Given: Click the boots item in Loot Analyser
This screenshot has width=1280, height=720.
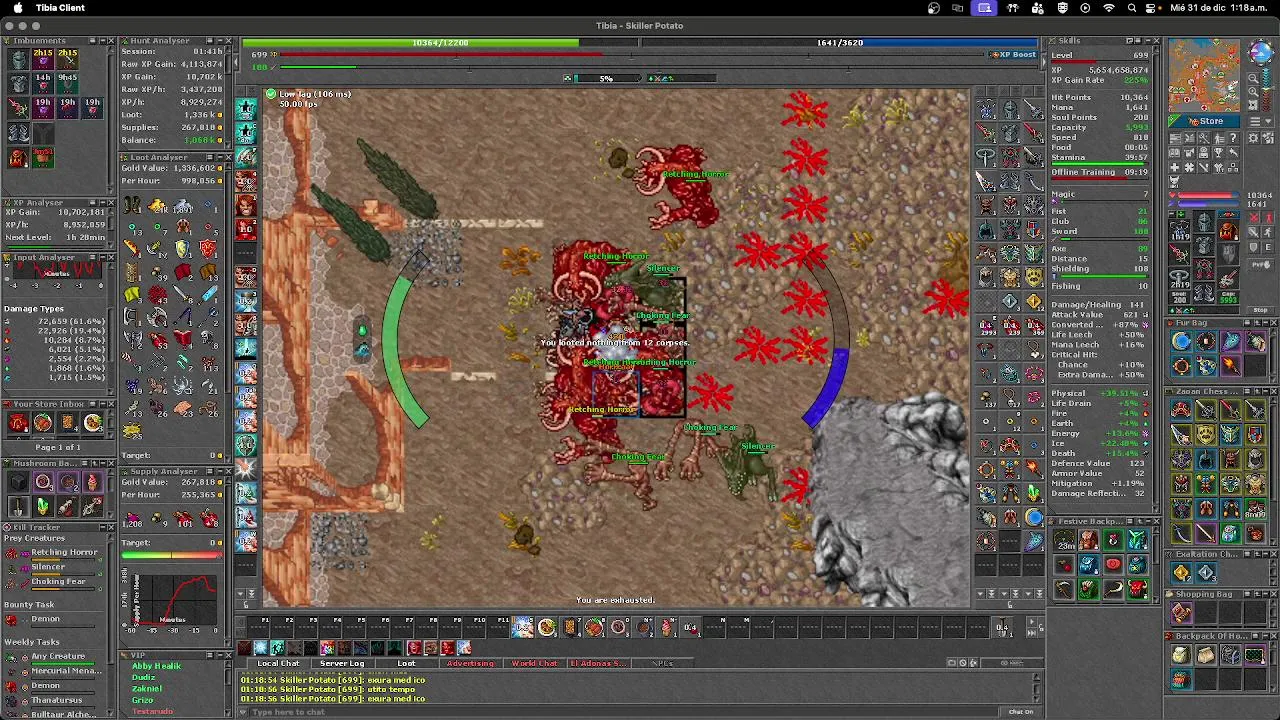Looking at the screenshot, I should click(x=132, y=206).
